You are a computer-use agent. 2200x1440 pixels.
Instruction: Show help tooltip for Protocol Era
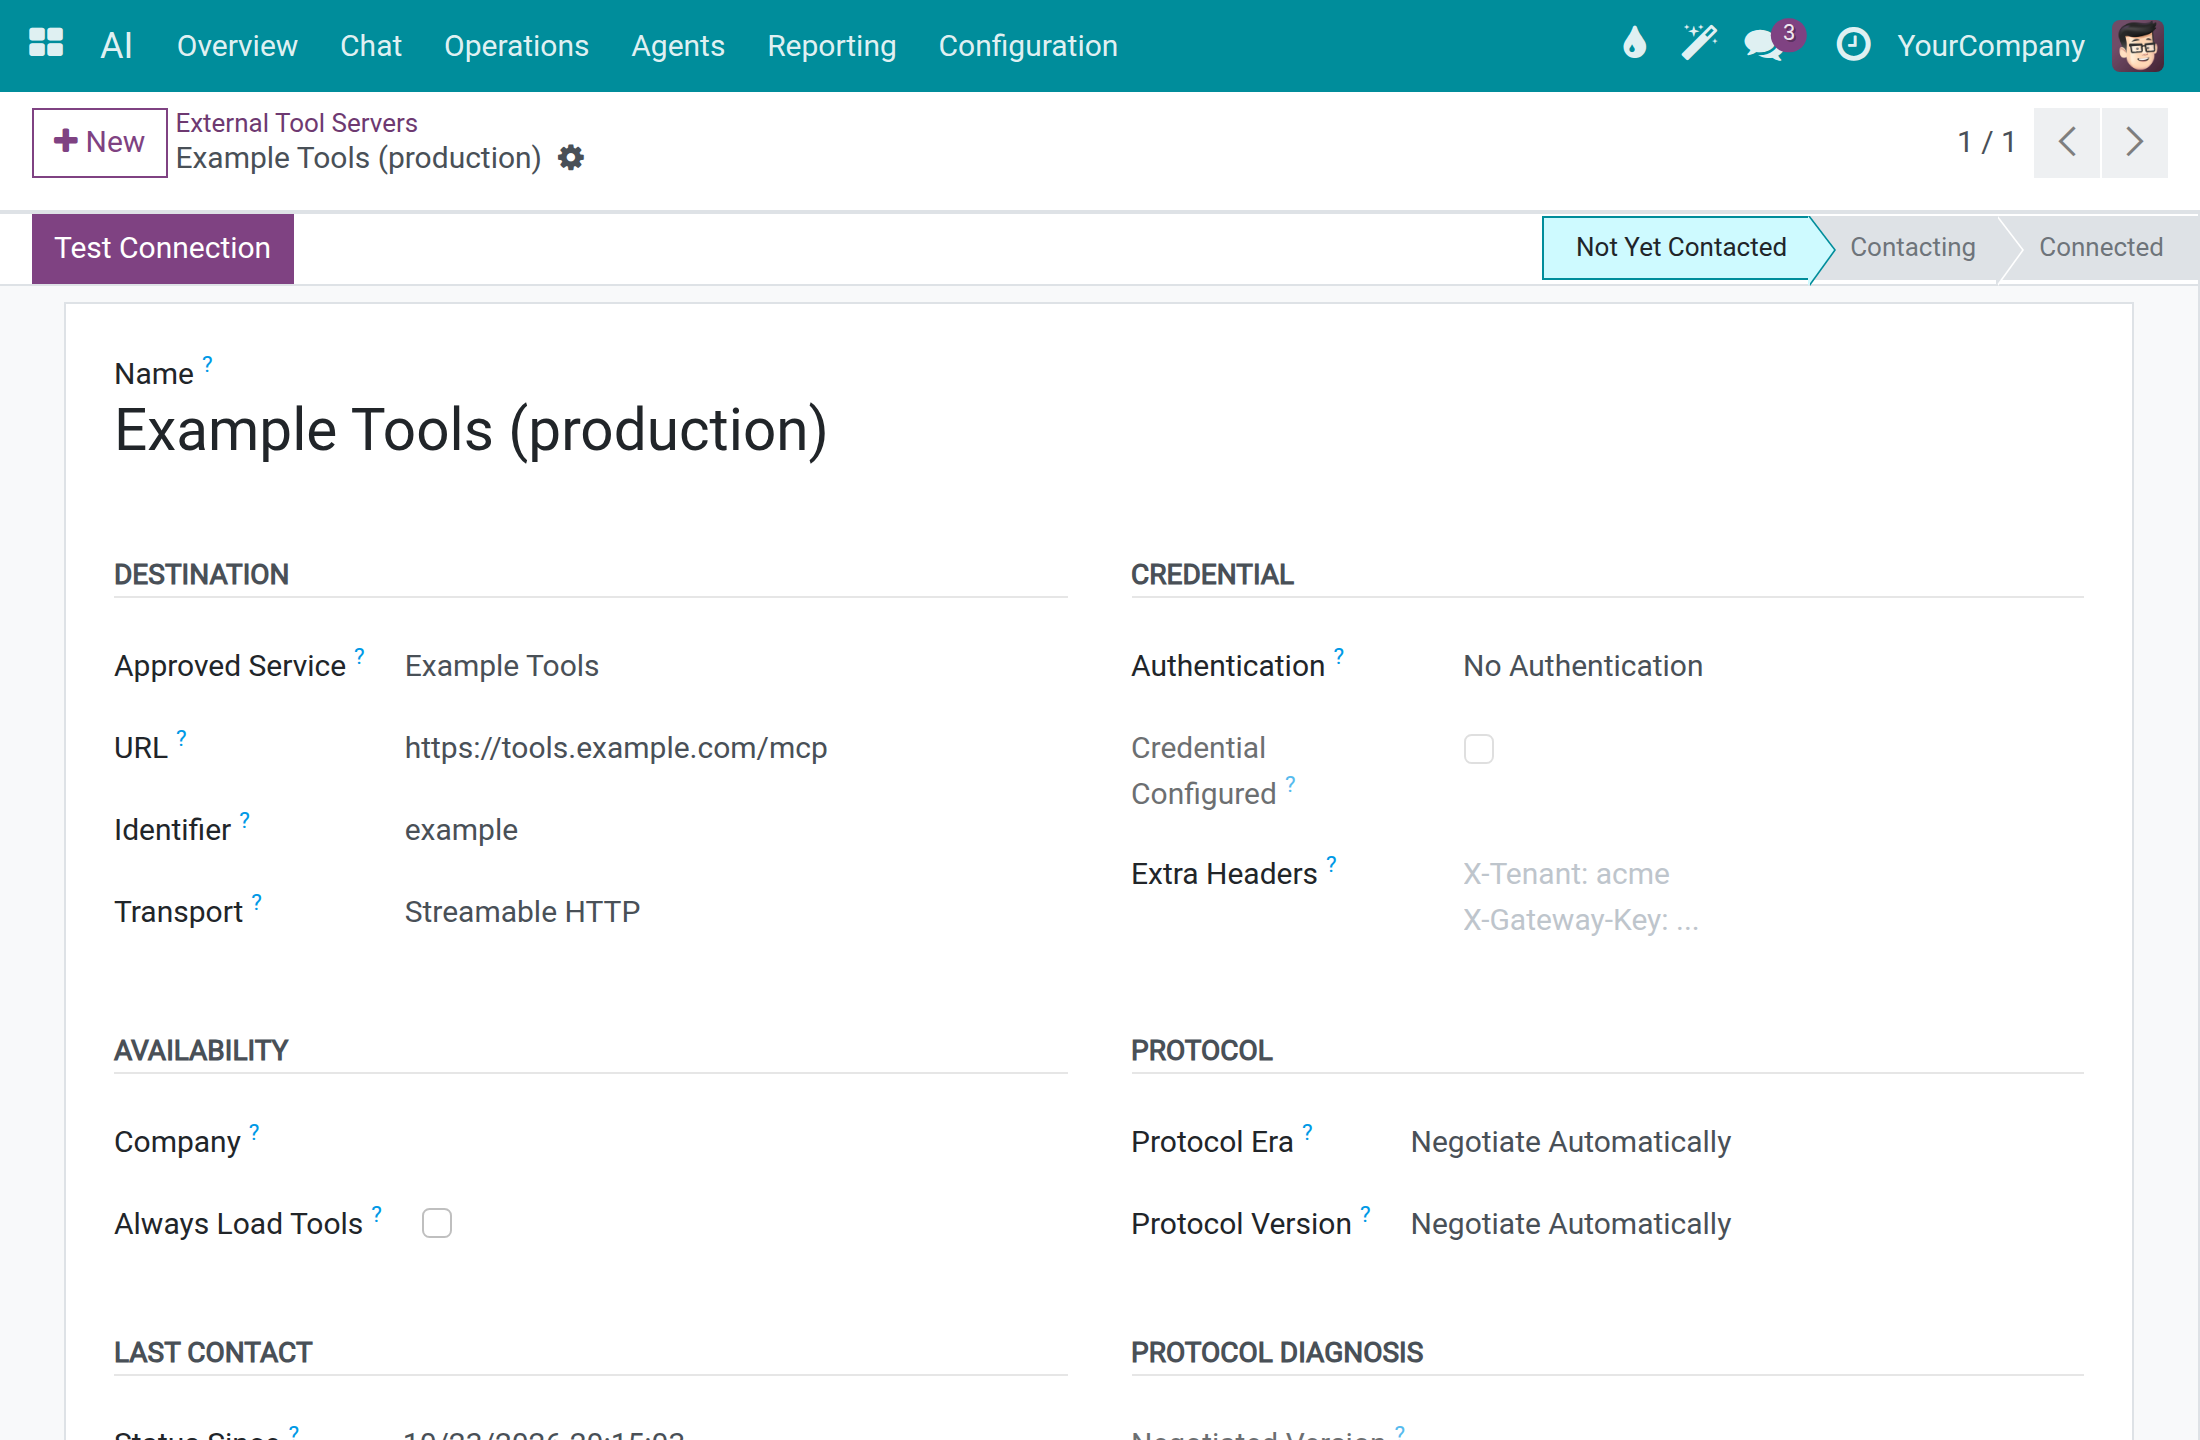point(1307,1132)
